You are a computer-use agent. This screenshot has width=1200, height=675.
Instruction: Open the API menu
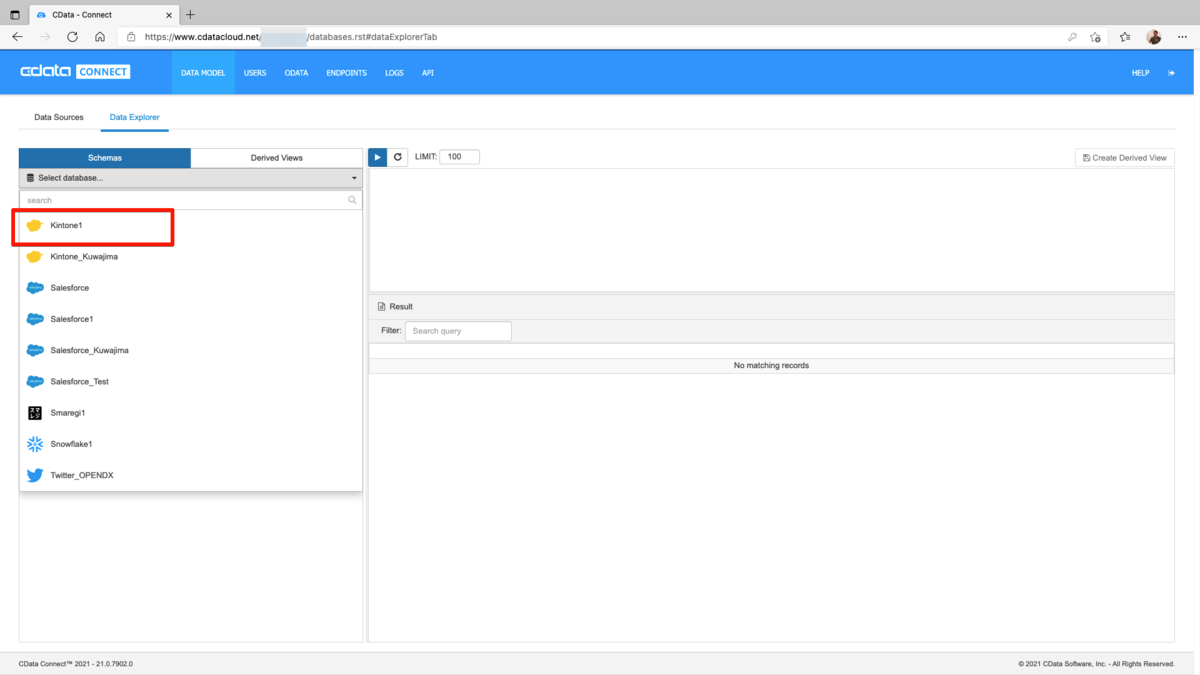(428, 73)
